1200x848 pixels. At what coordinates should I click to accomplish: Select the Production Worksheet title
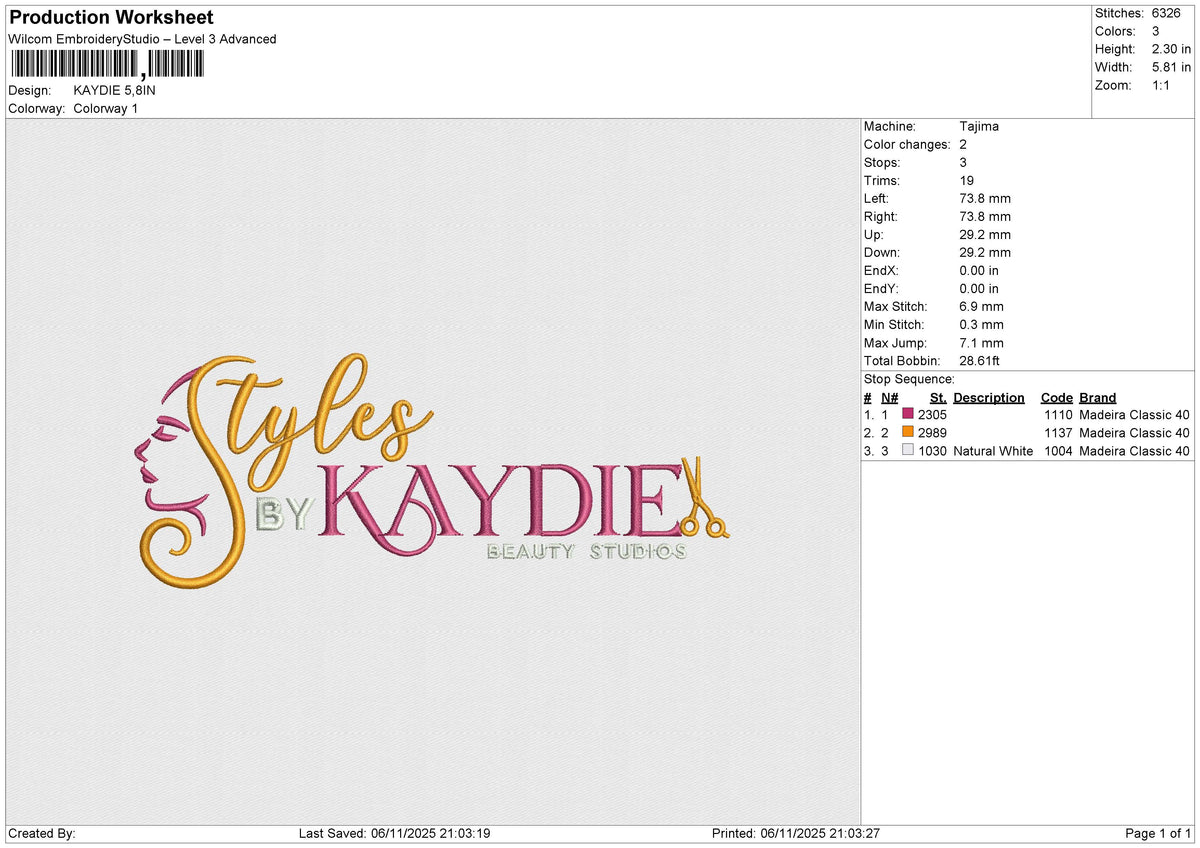[110, 18]
